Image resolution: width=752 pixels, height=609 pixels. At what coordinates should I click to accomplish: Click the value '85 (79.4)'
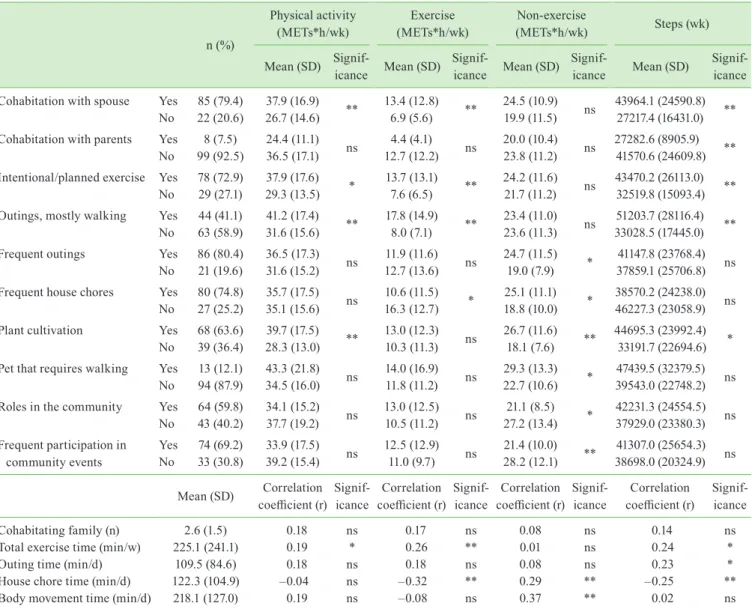pyautogui.click(x=220, y=101)
